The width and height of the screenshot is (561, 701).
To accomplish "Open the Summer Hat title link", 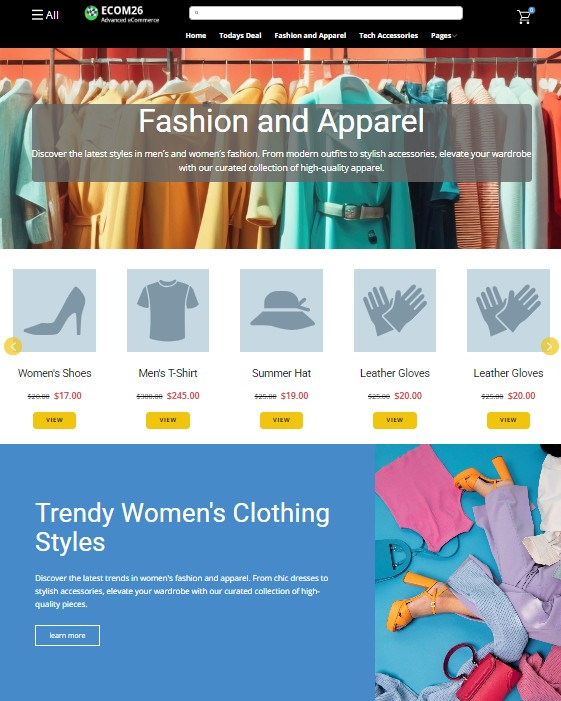I will pyautogui.click(x=282, y=373).
